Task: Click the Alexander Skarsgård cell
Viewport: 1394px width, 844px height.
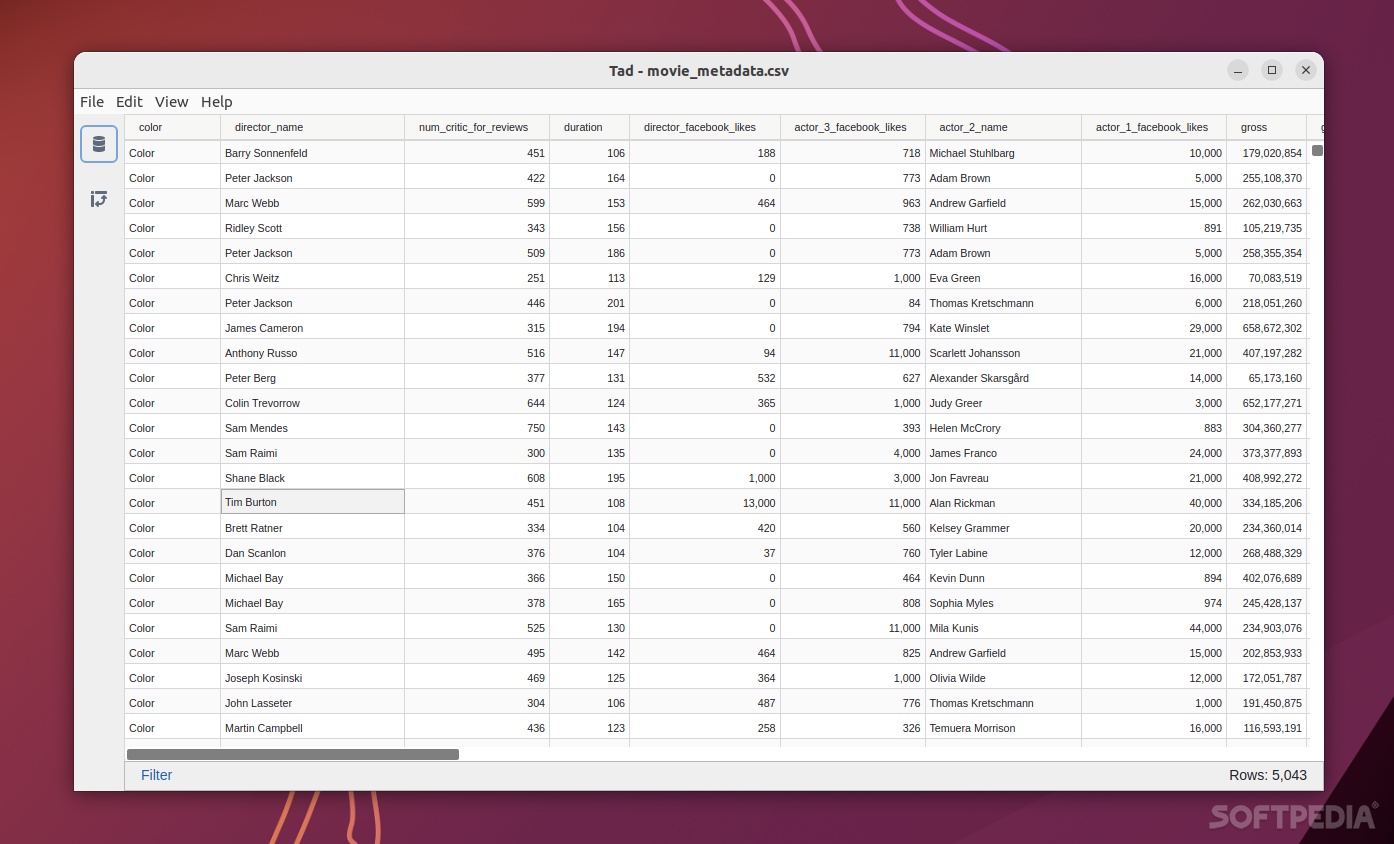Action: pos(1003,378)
